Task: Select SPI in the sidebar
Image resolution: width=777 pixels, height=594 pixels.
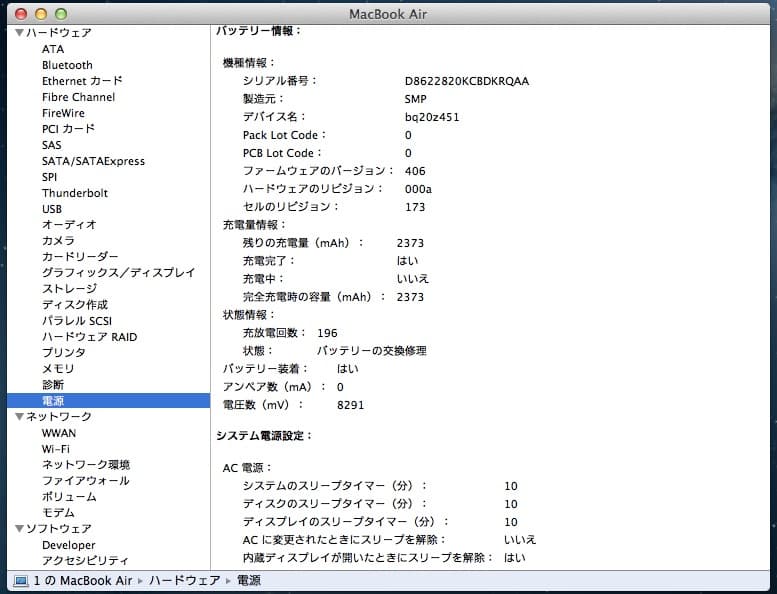Action: pyautogui.click(x=50, y=177)
